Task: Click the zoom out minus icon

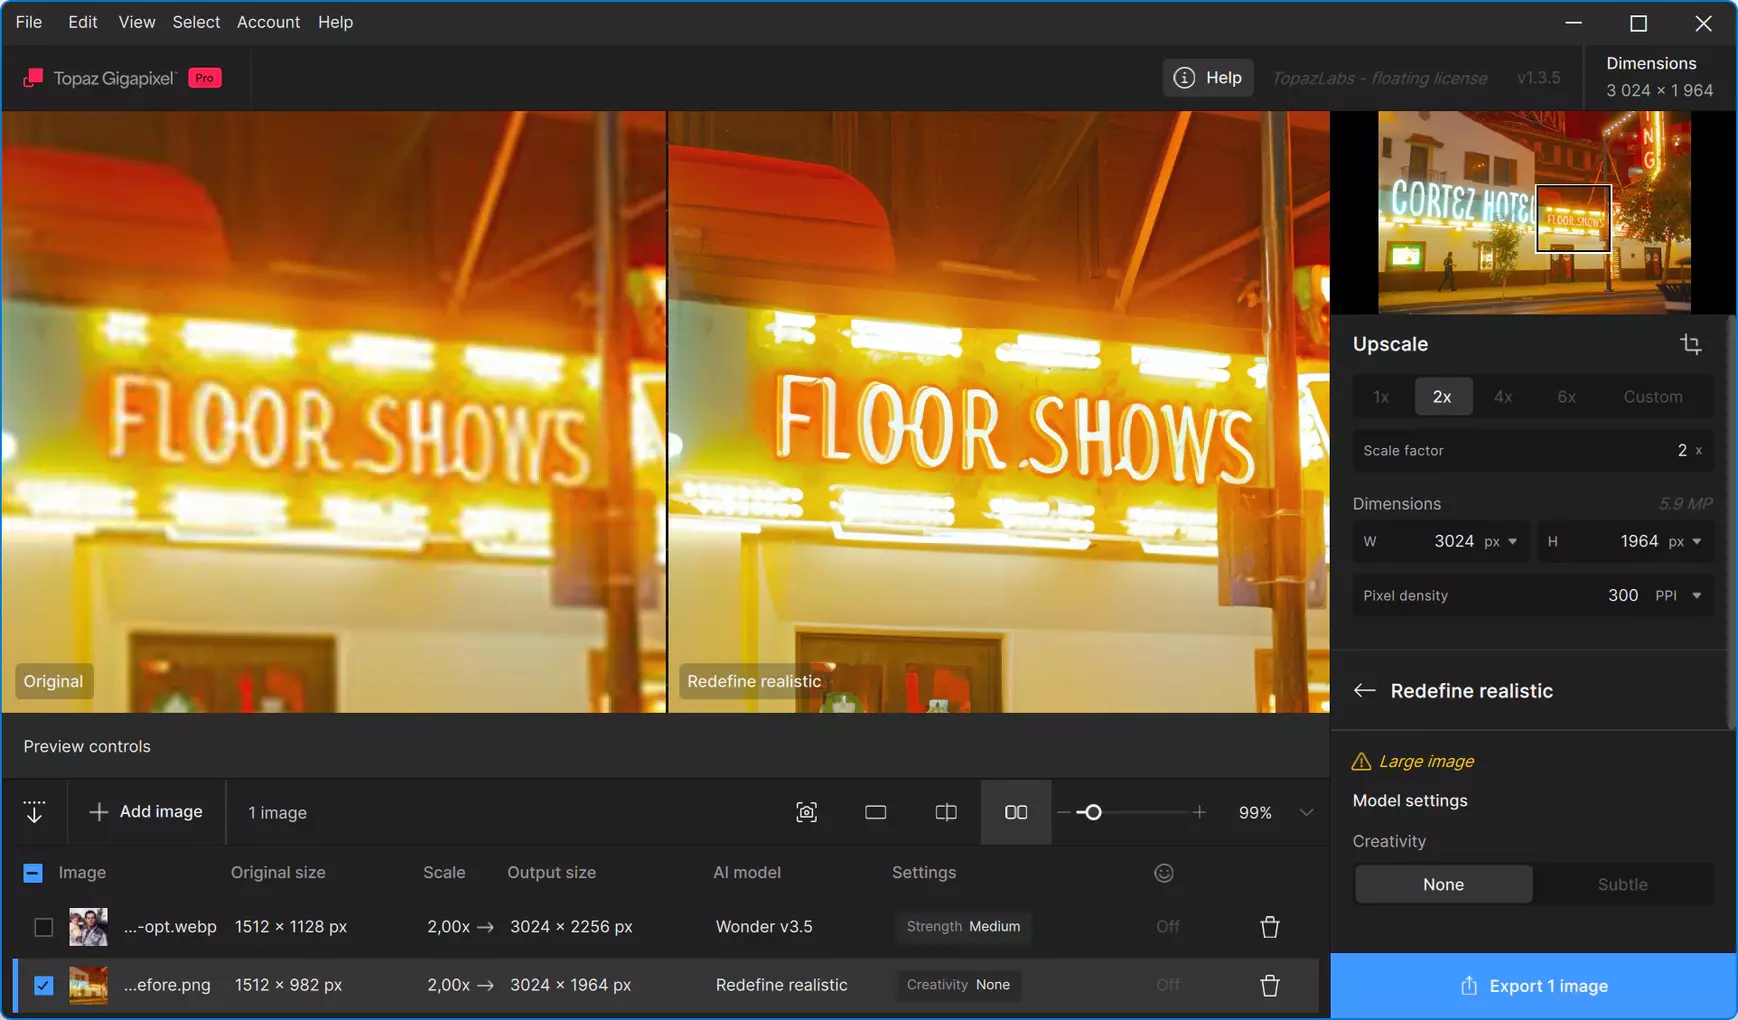Action: 1063,812
